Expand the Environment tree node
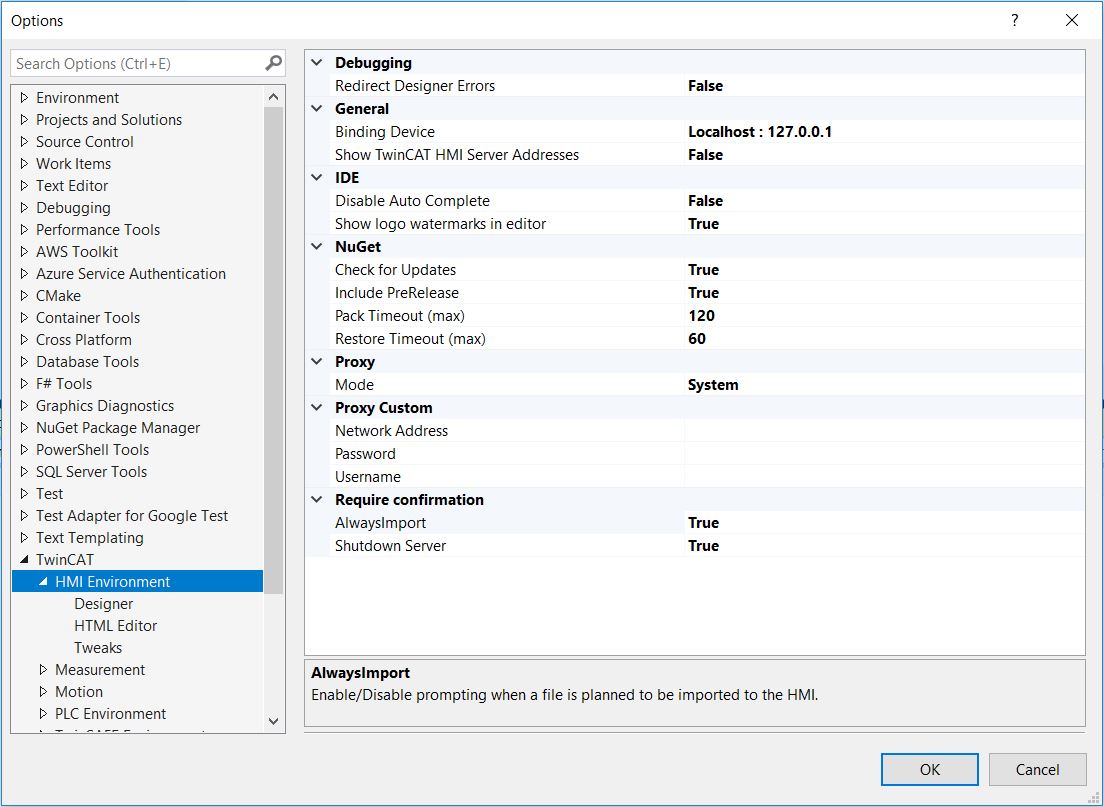1104x807 pixels. point(25,97)
